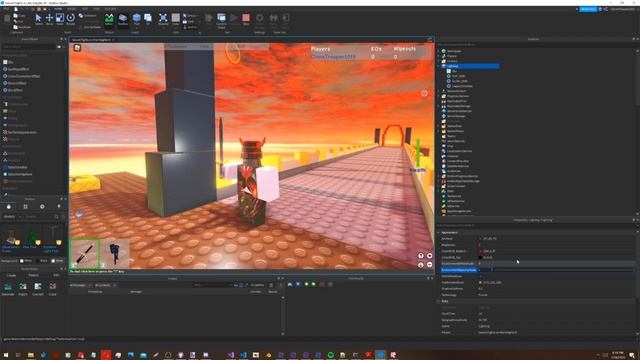640x360 pixels.
Task: Collapse the Lighting tree node in Explorer
Action: [x=439, y=66]
